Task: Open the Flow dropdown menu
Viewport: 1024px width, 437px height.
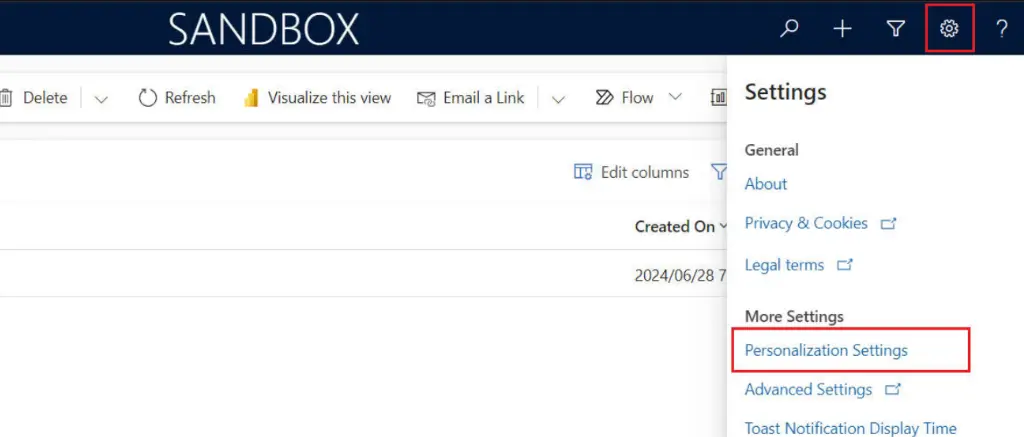Action: coord(638,98)
